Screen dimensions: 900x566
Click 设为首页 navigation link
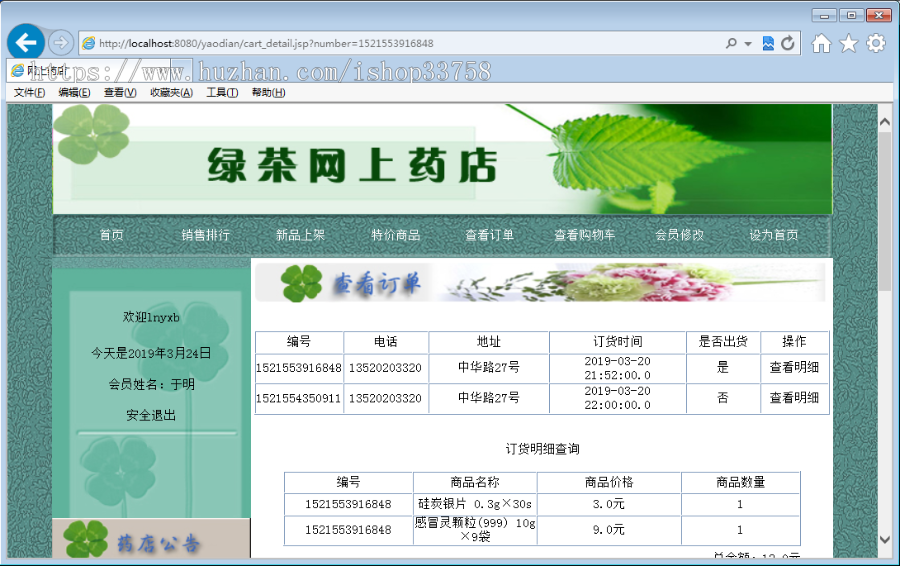[x=774, y=235]
